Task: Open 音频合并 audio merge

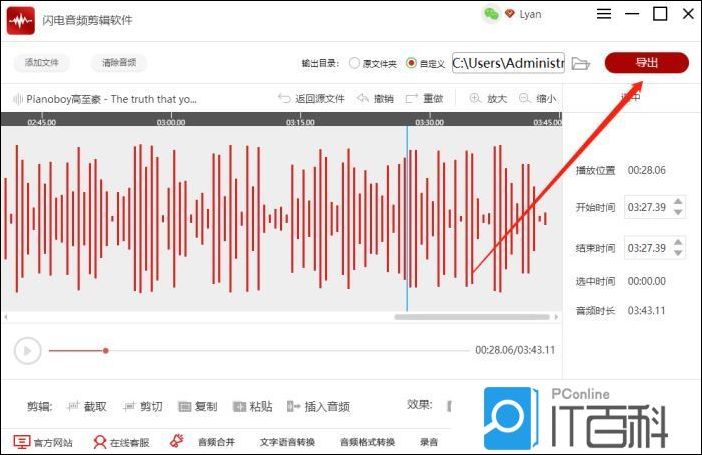Action: (x=216, y=442)
